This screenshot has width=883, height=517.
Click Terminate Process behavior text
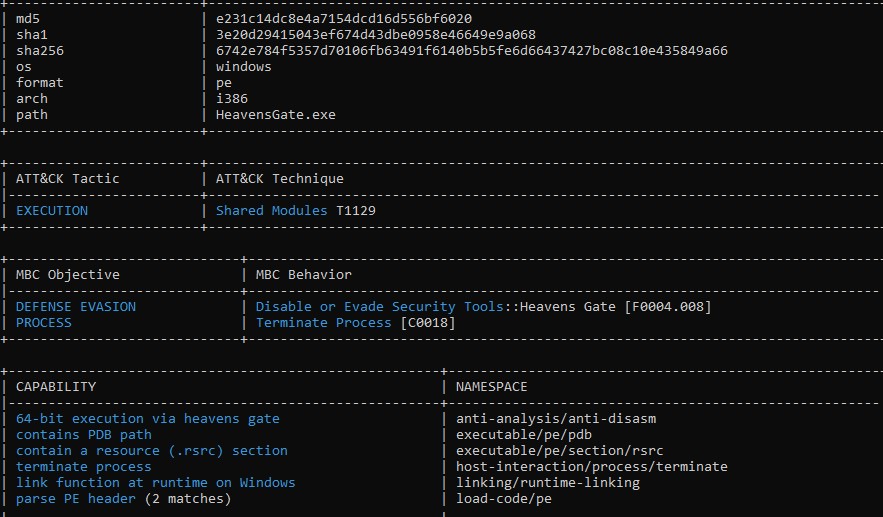tap(323, 323)
